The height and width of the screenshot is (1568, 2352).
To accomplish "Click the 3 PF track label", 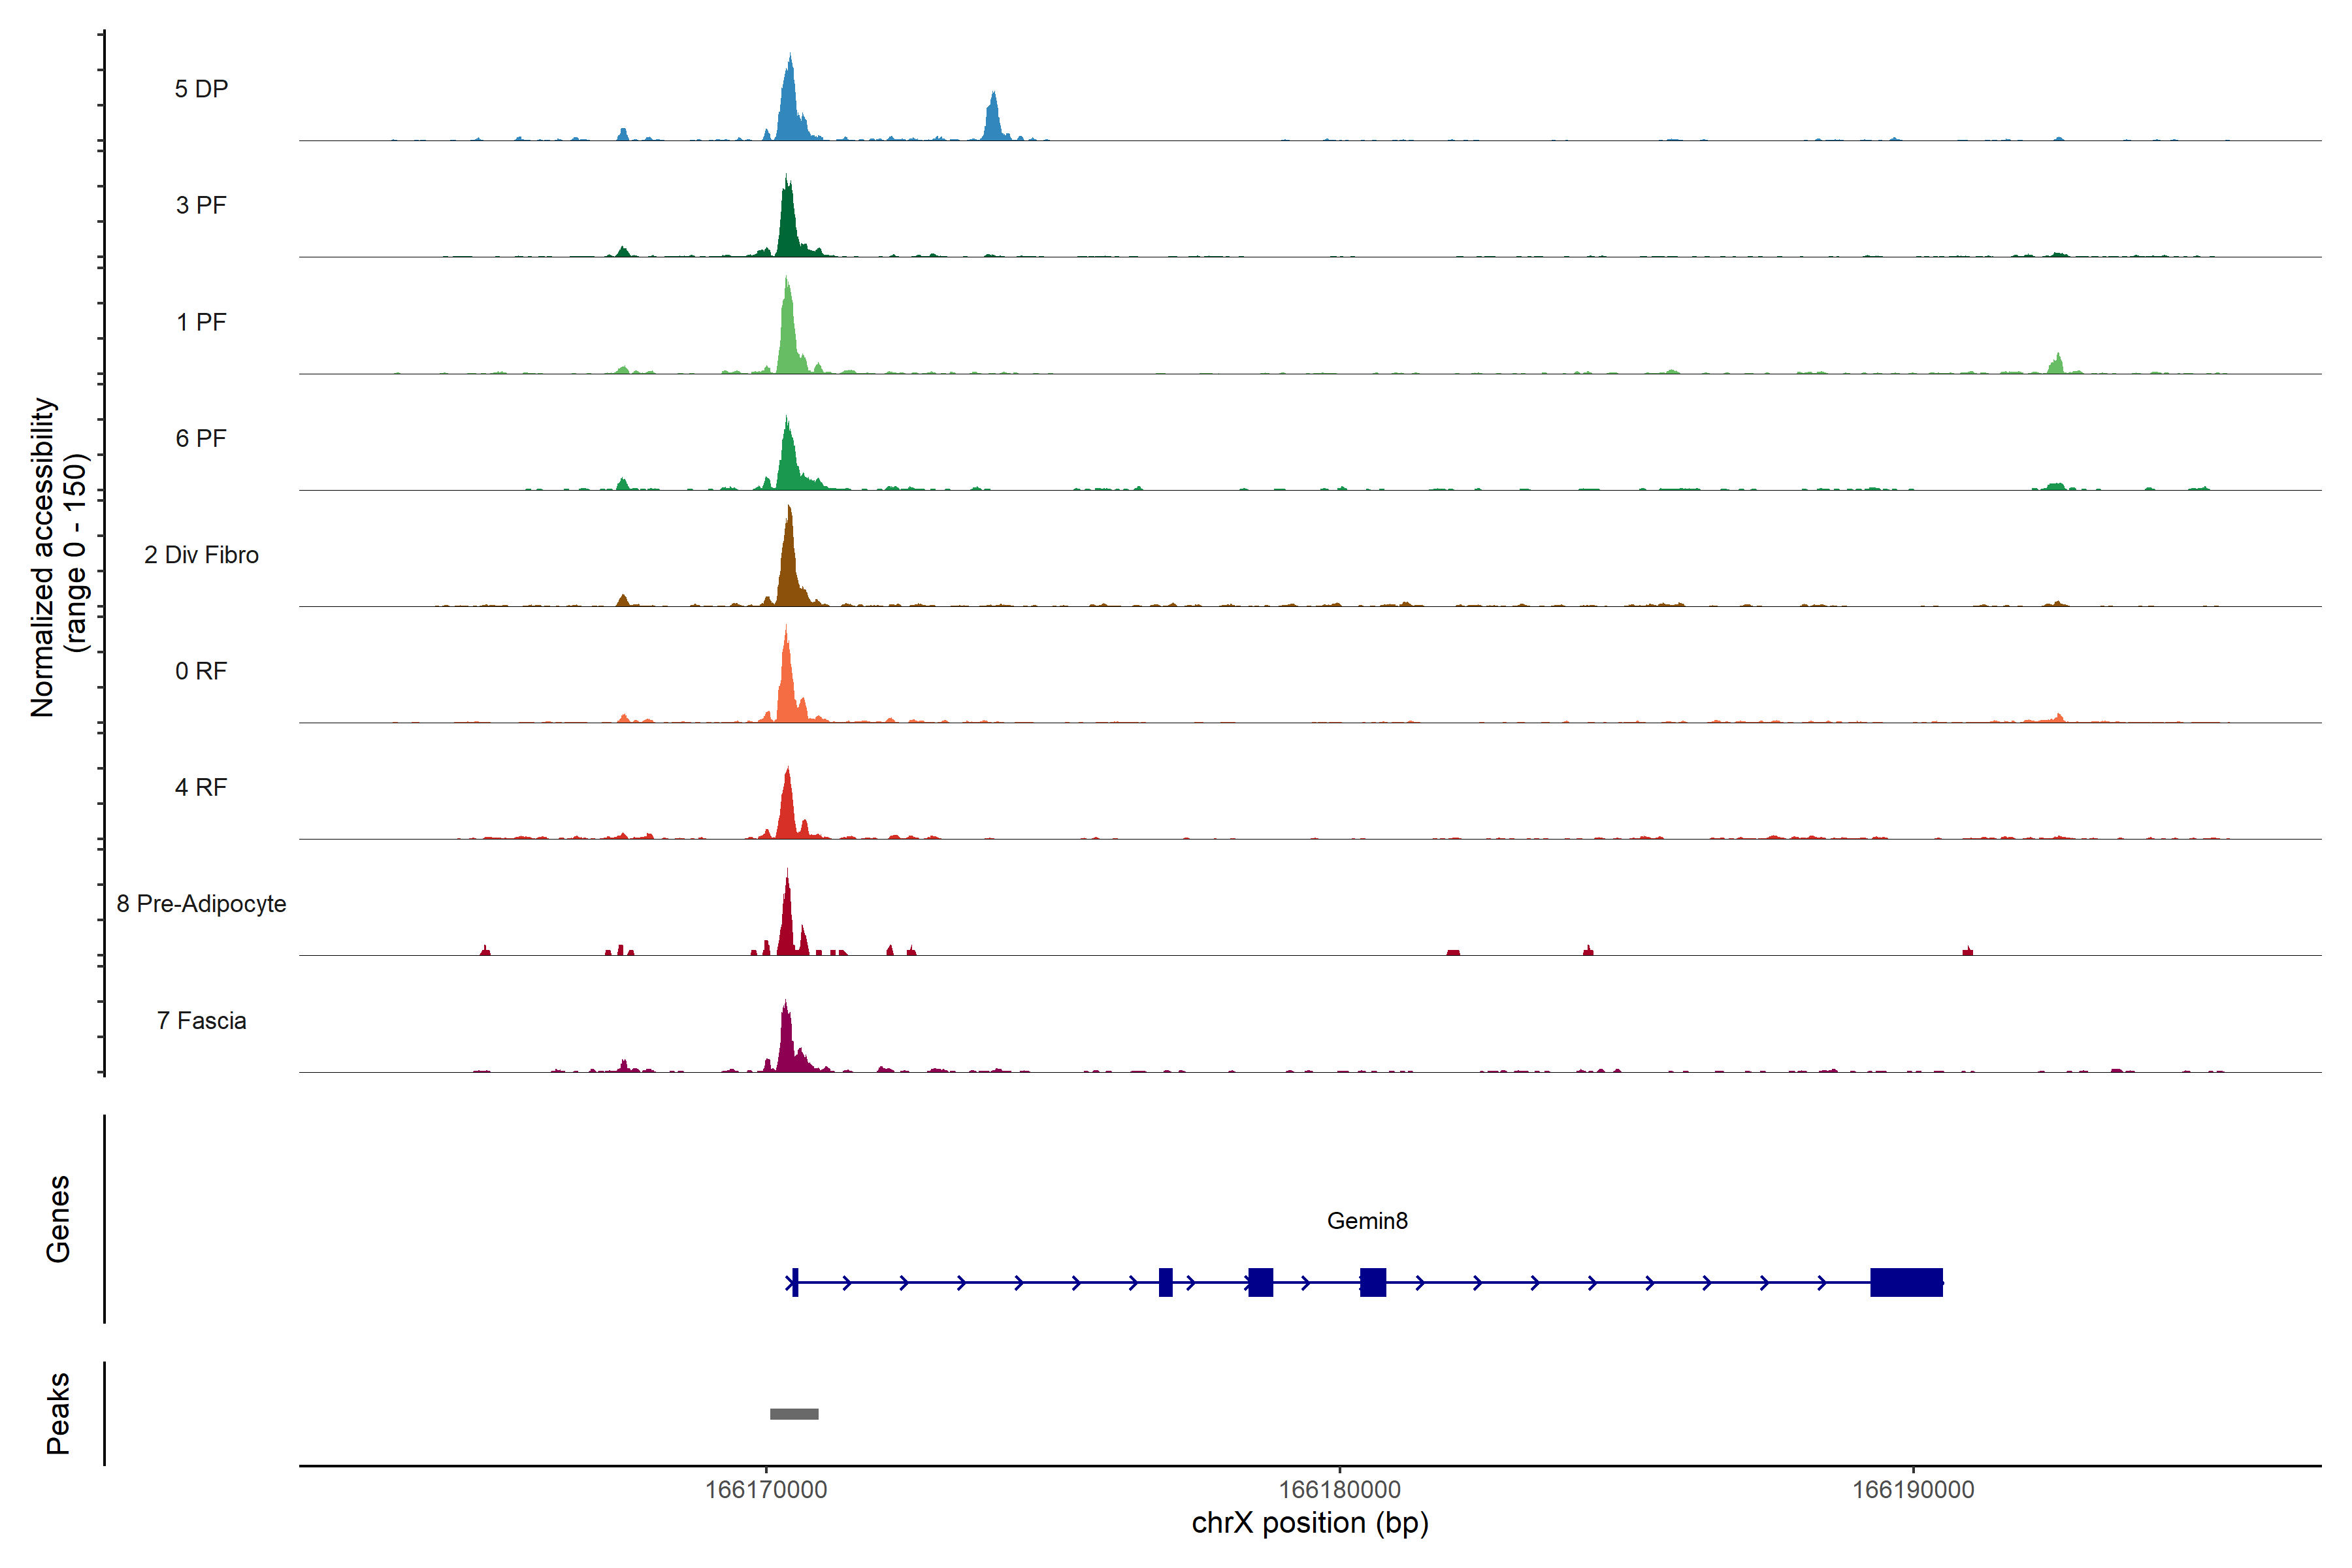I will tap(201, 205).
